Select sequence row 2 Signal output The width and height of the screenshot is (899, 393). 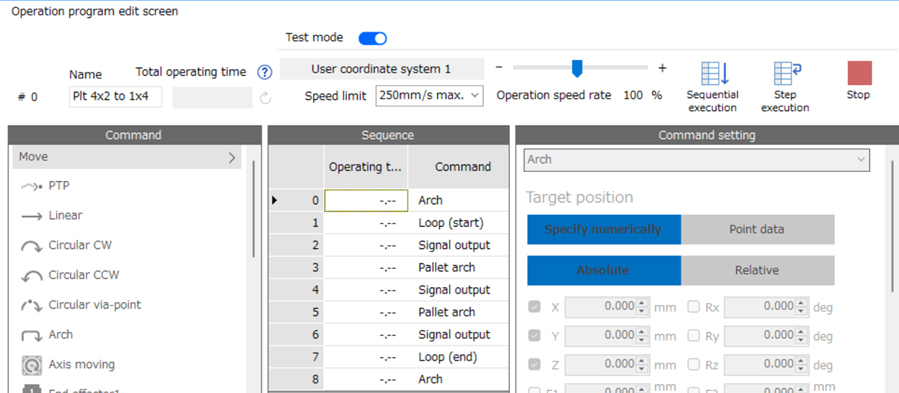click(389, 245)
